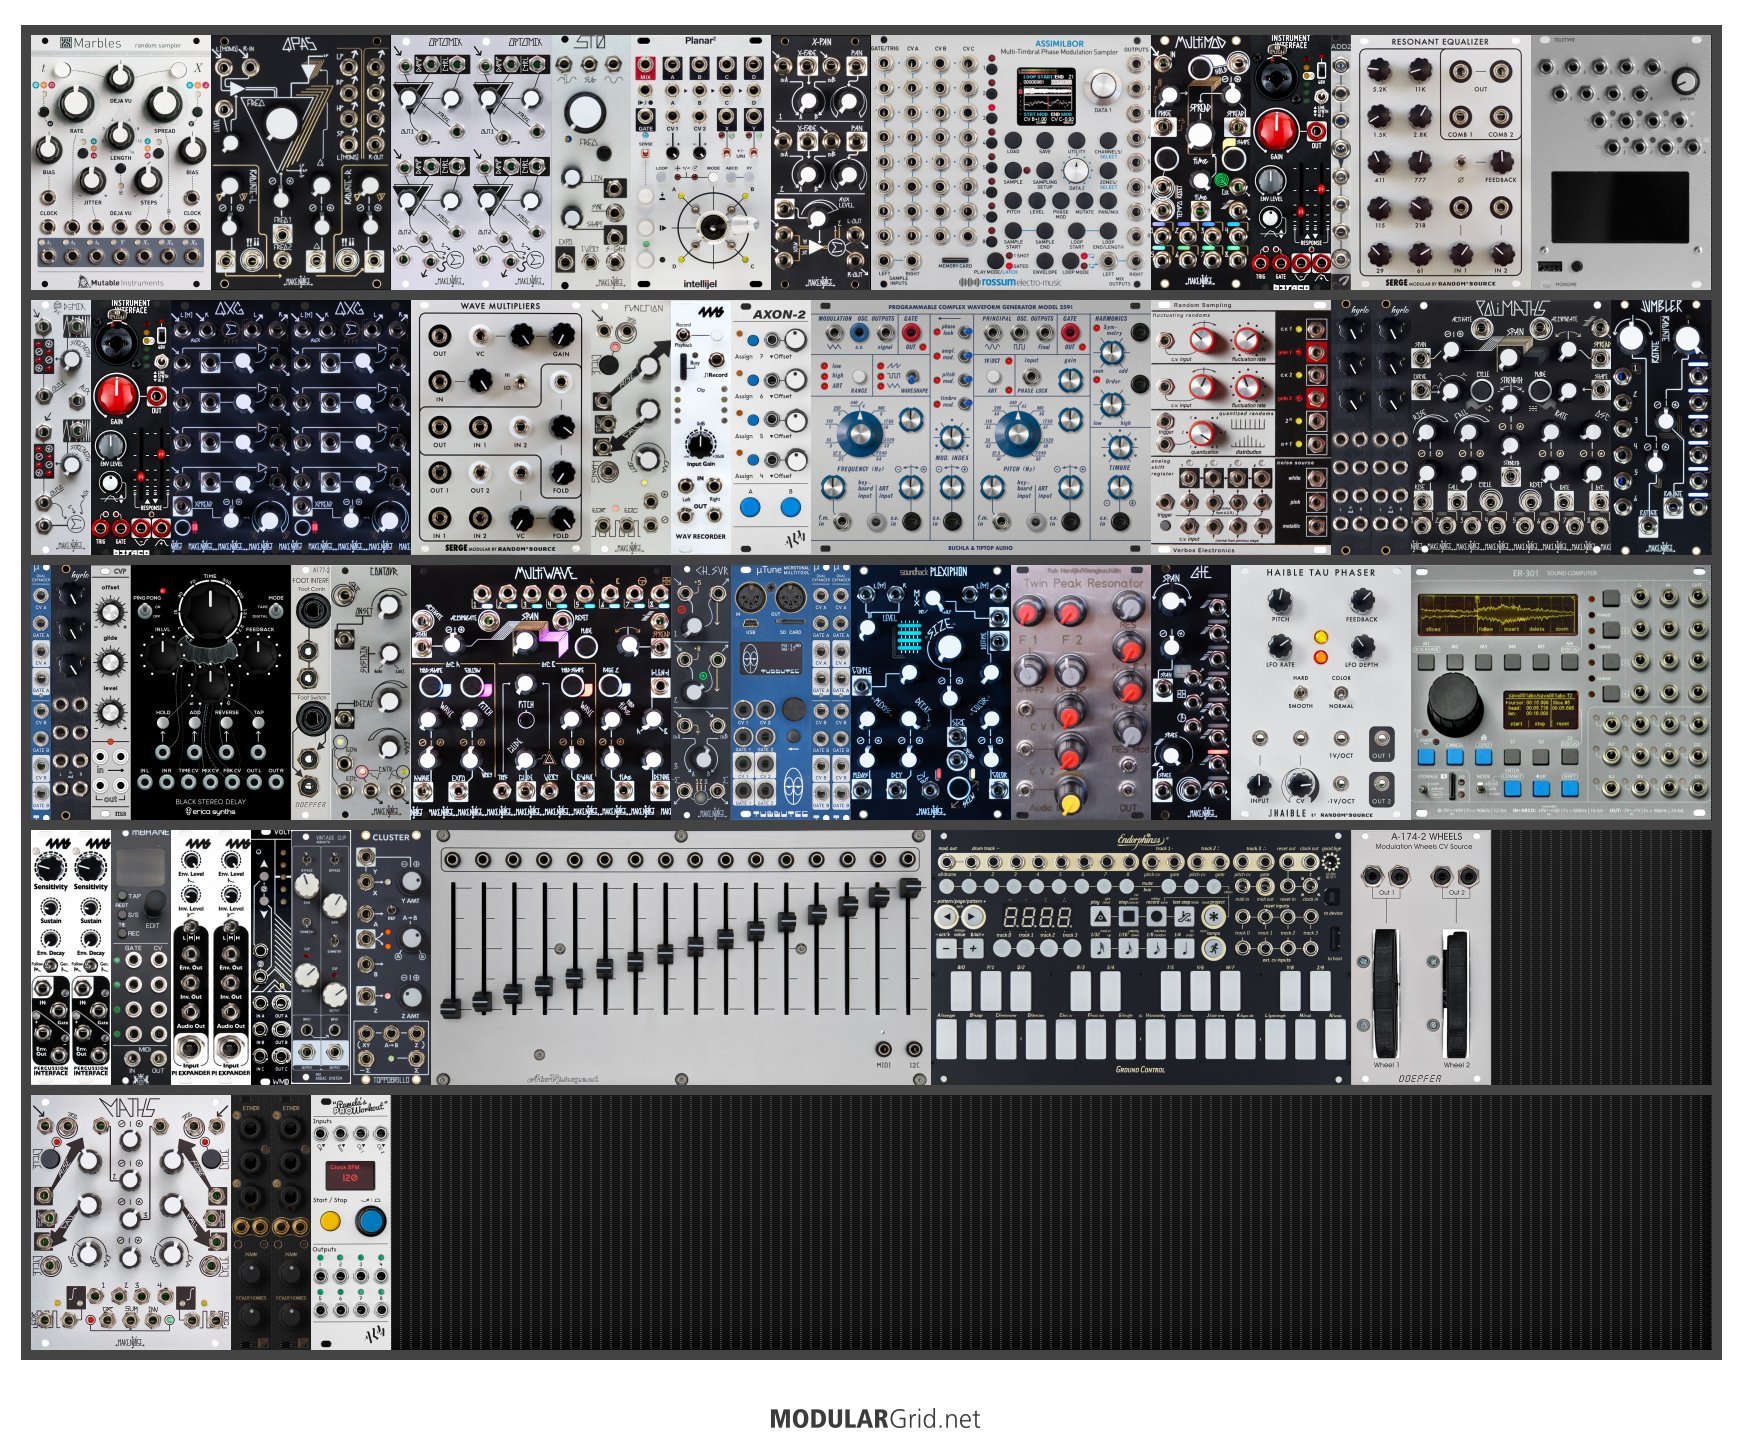Screen dimensions: 1752x1440
Task: Click the Teletype module's black screen
Action: (x=1620, y=207)
